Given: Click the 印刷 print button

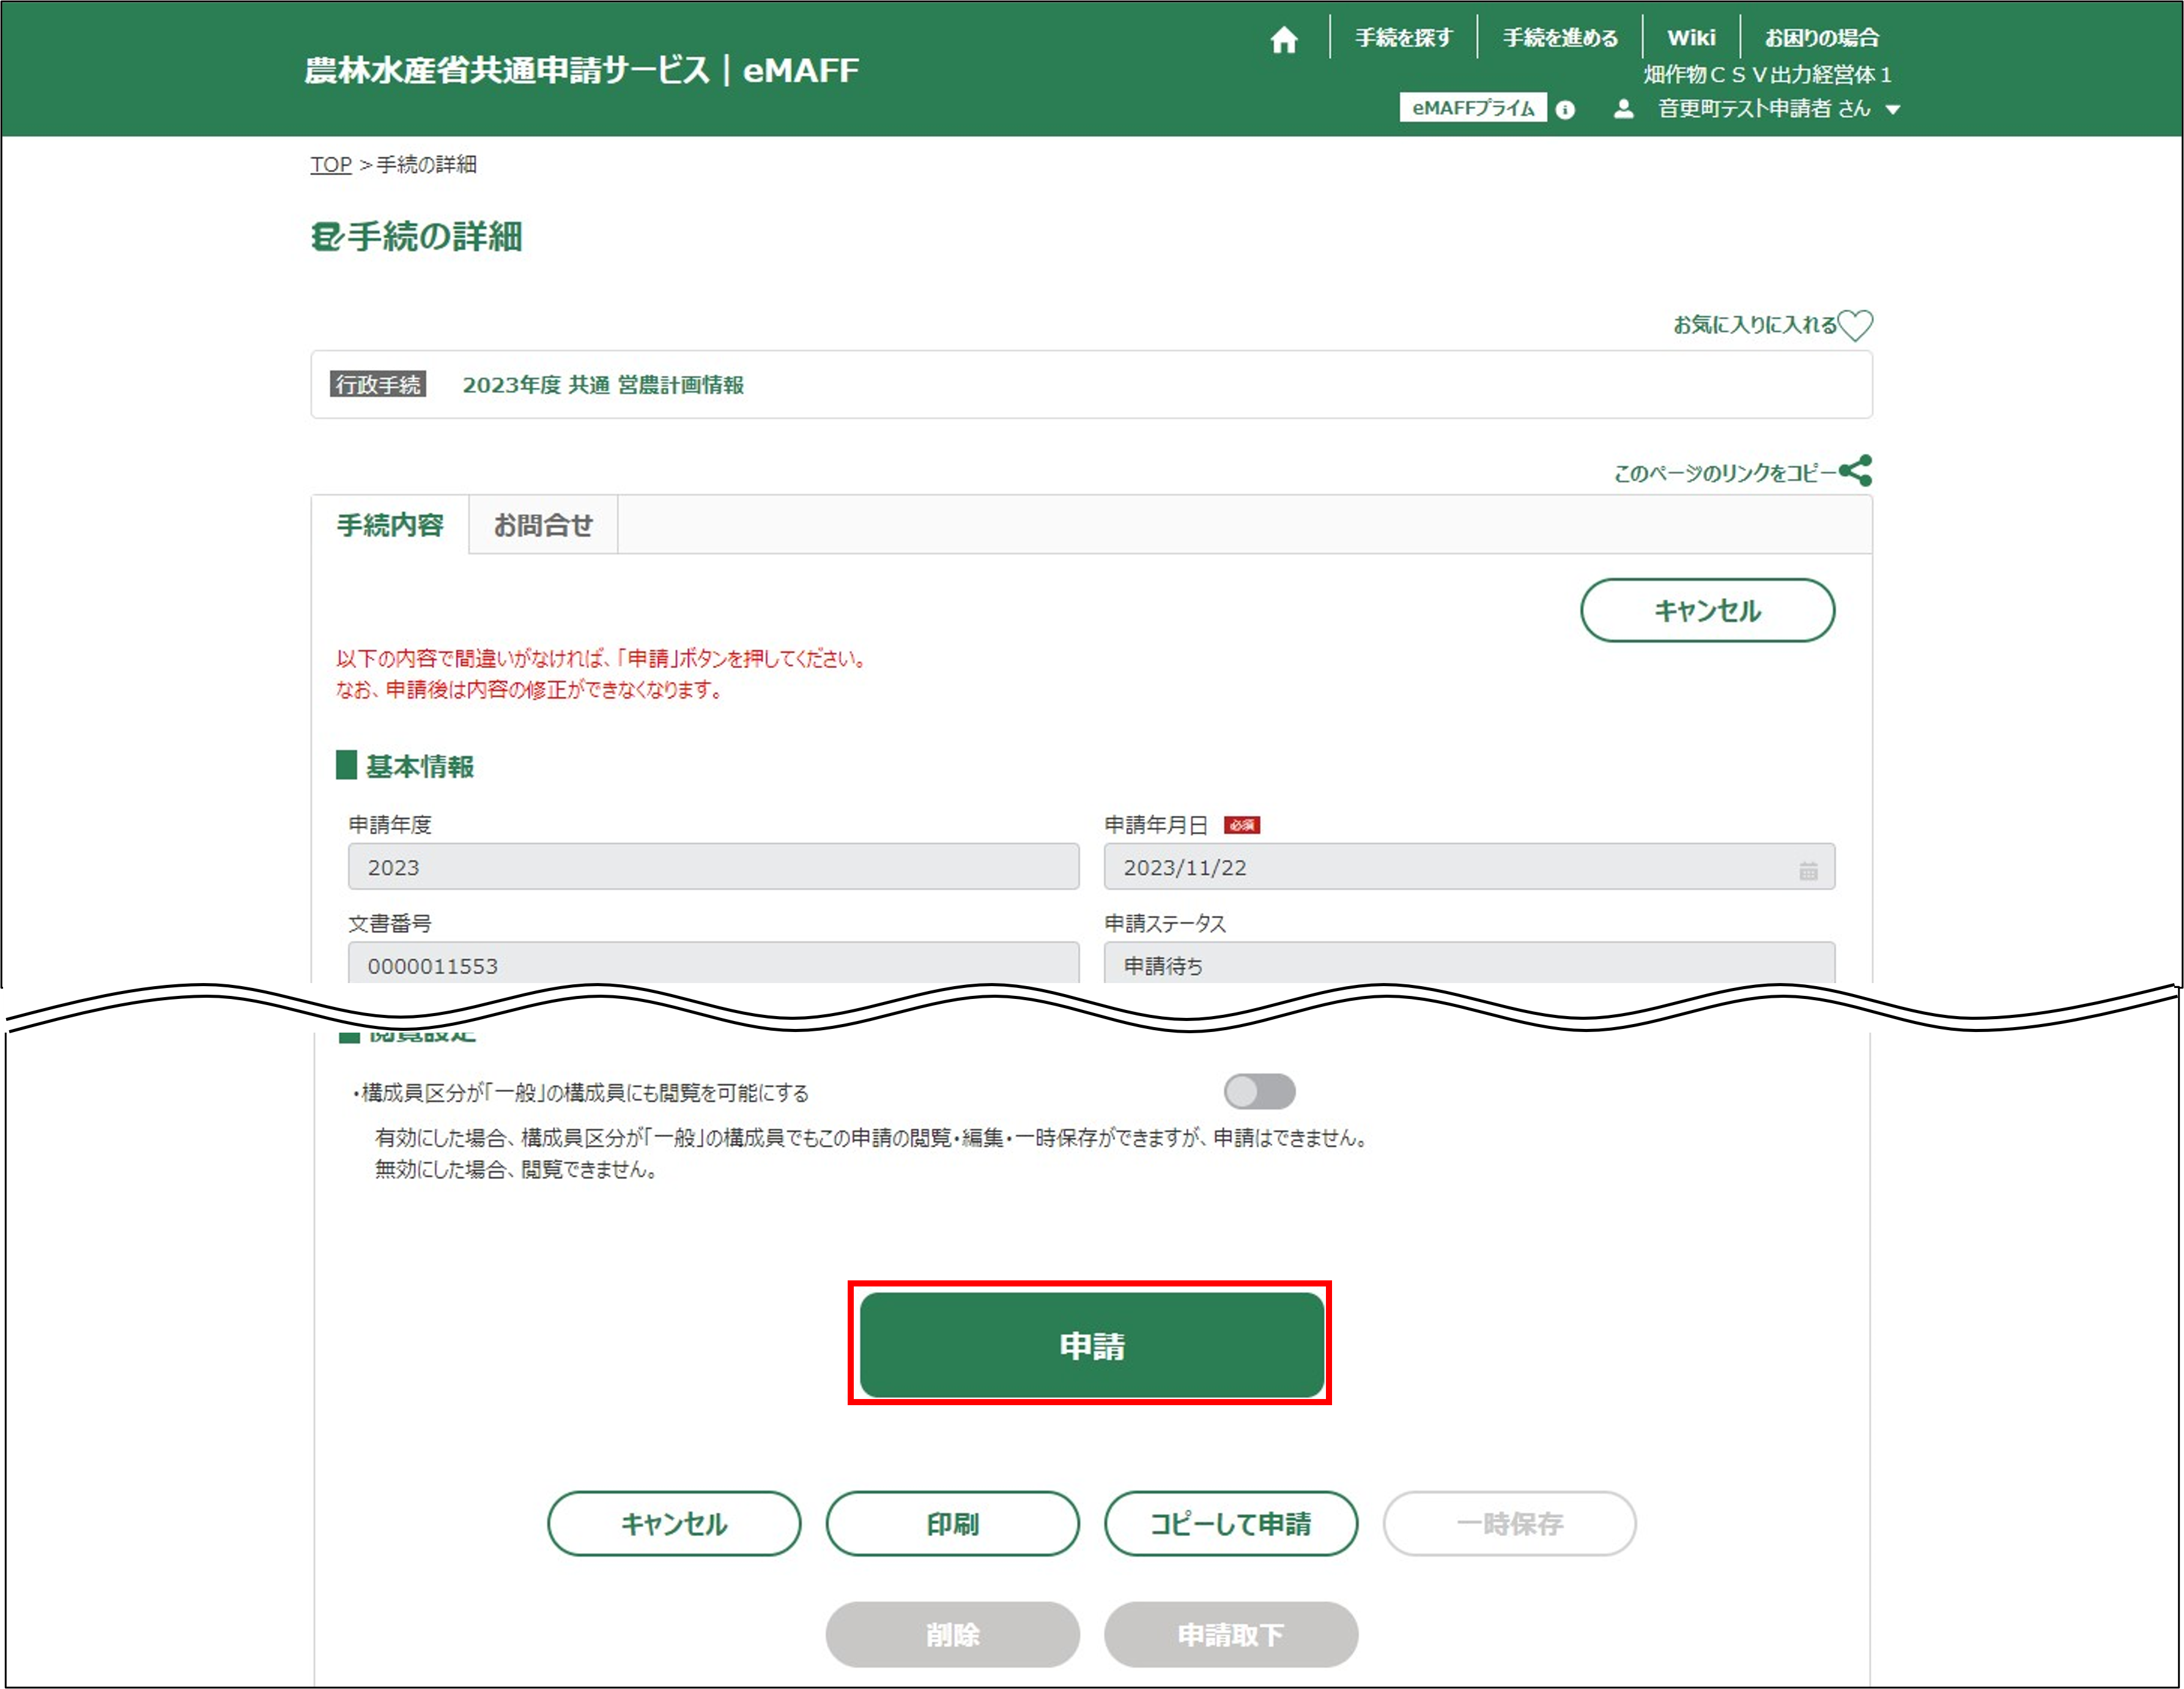Looking at the screenshot, I should [x=952, y=1523].
